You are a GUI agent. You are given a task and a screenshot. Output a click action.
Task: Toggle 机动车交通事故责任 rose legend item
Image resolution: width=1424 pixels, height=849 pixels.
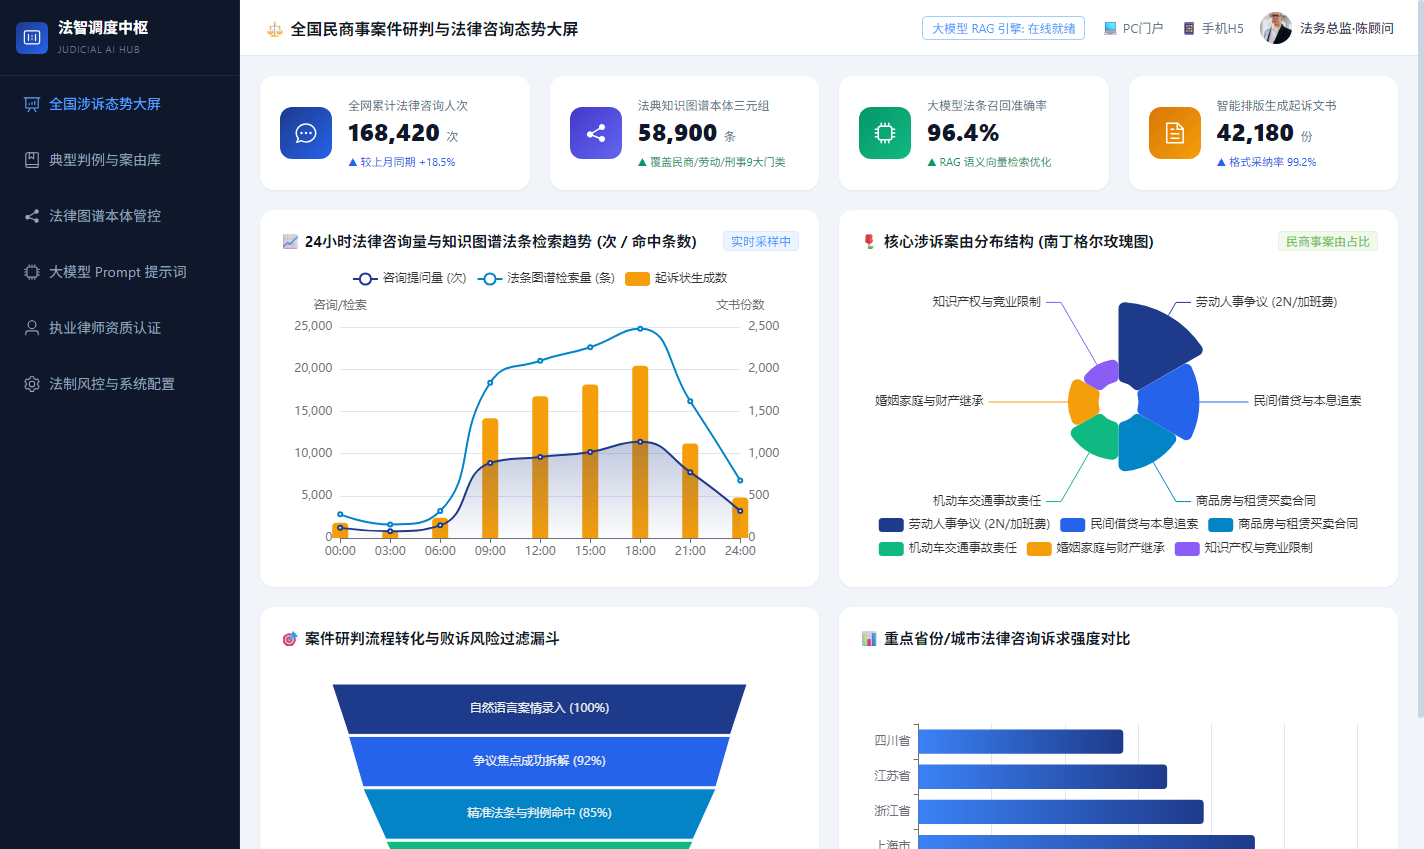click(x=948, y=549)
